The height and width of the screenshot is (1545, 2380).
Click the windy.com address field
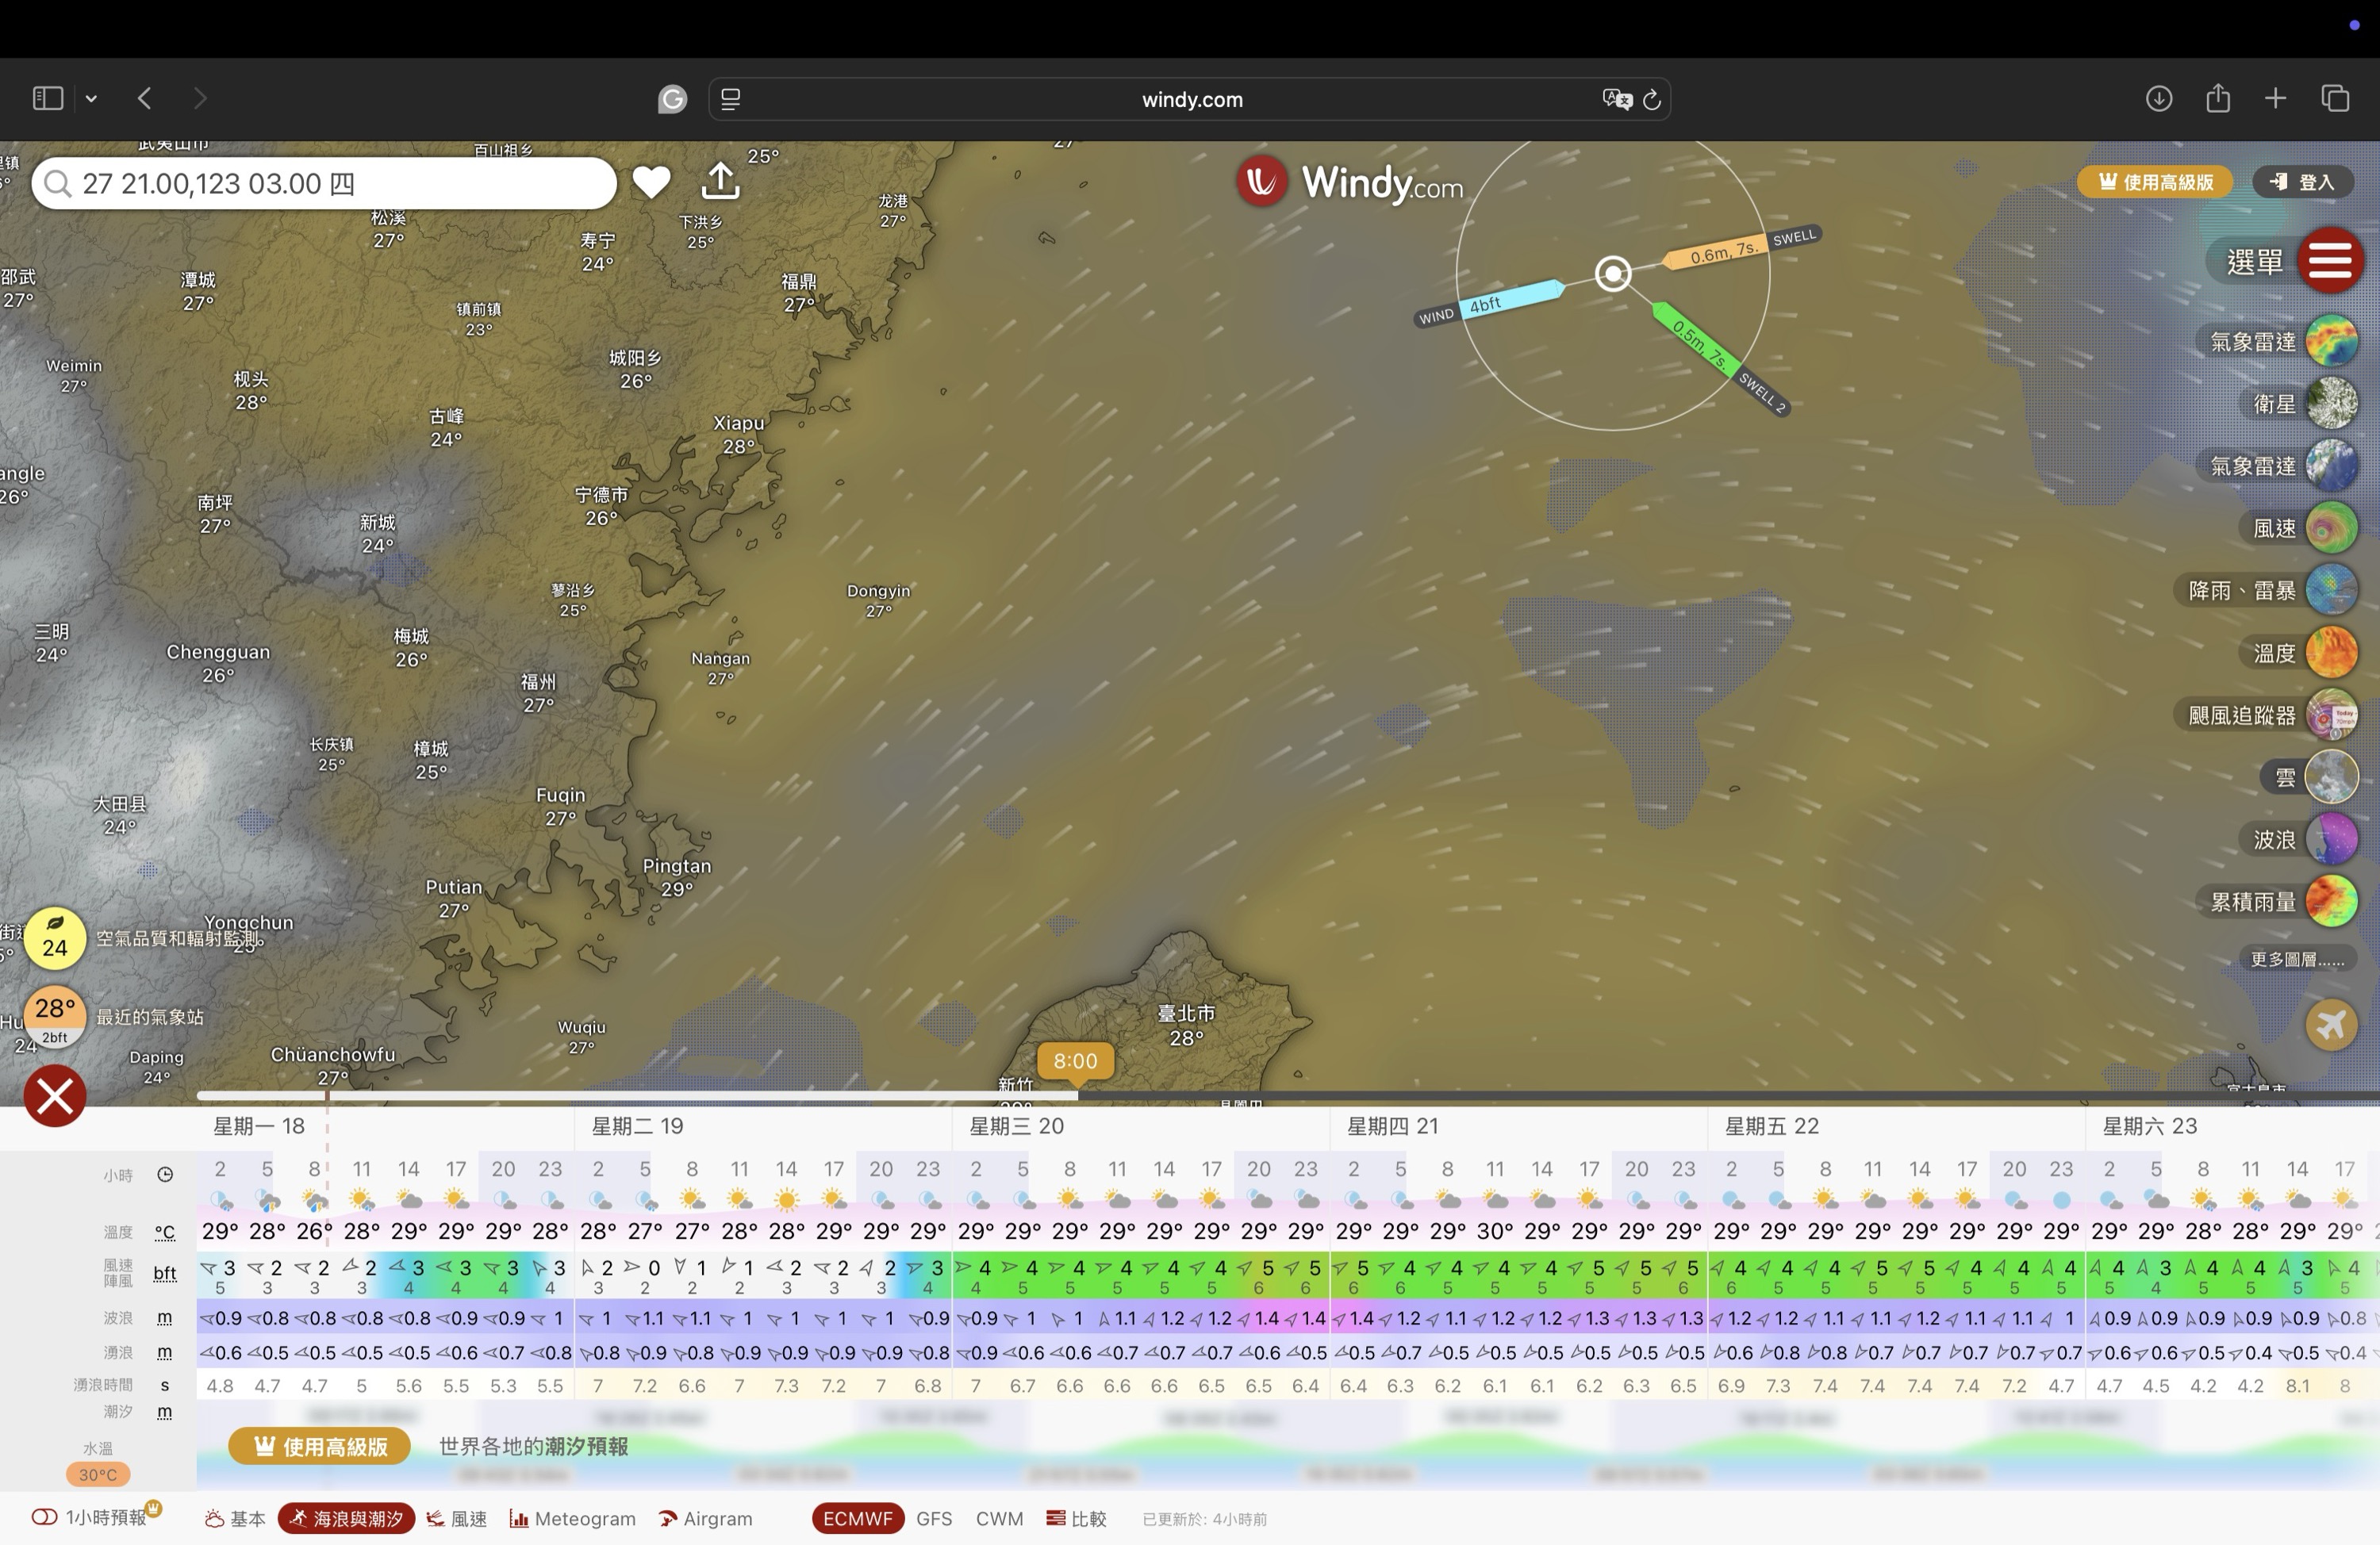(x=1190, y=99)
